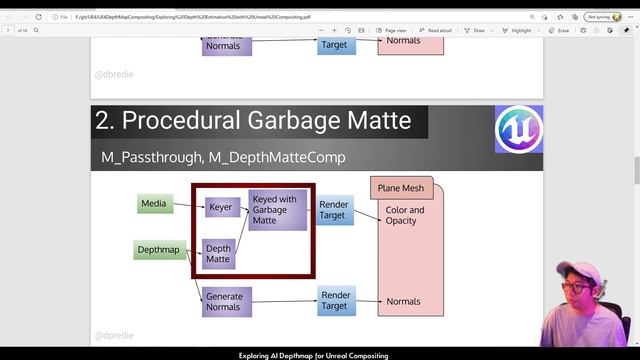This screenshot has width=640, height=360.
Task: Select the Draw tool
Action: point(474,30)
